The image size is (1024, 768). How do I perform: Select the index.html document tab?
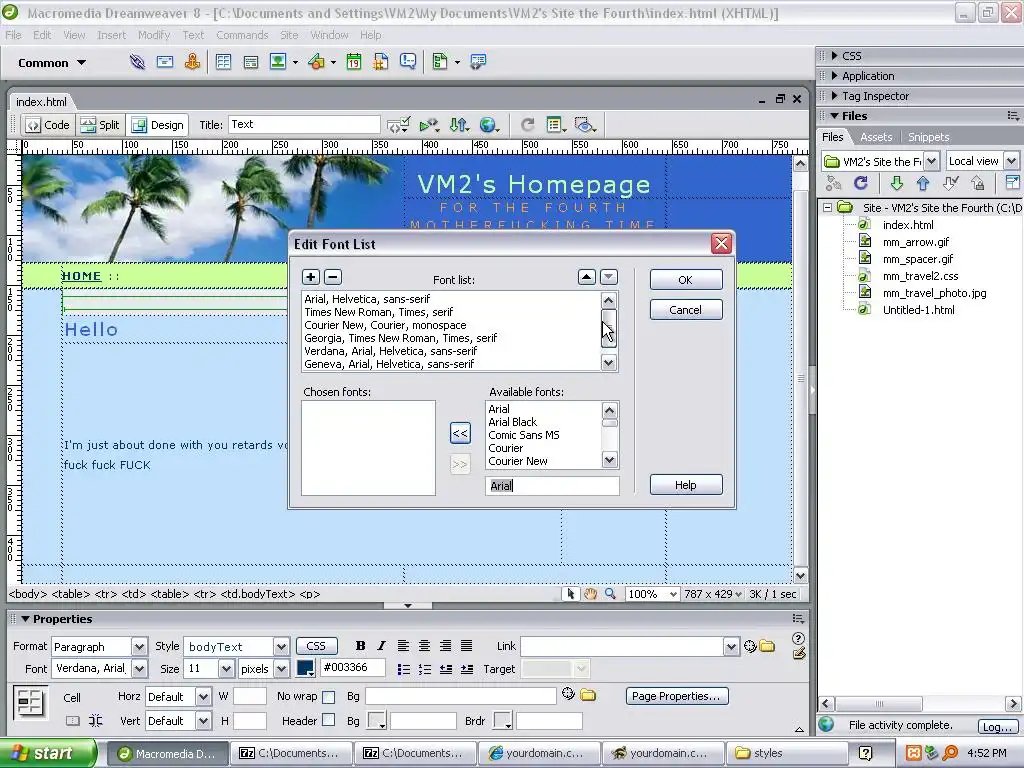pos(41,102)
